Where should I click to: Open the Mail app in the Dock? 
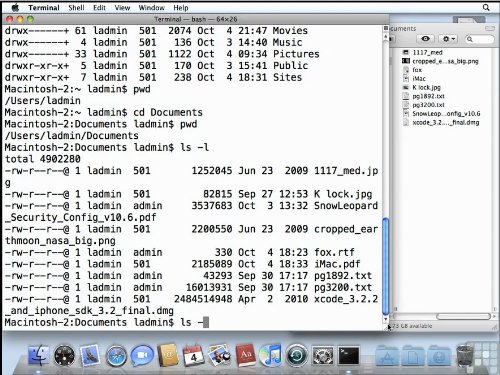pos(89,355)
